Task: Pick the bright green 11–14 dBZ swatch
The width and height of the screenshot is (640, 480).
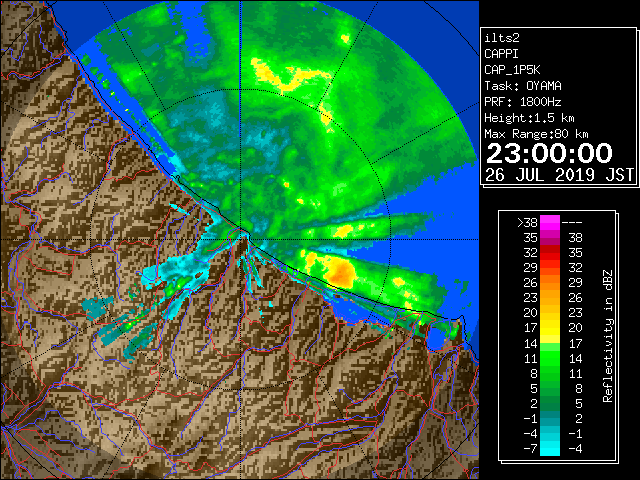Action: tap(549, 358)
